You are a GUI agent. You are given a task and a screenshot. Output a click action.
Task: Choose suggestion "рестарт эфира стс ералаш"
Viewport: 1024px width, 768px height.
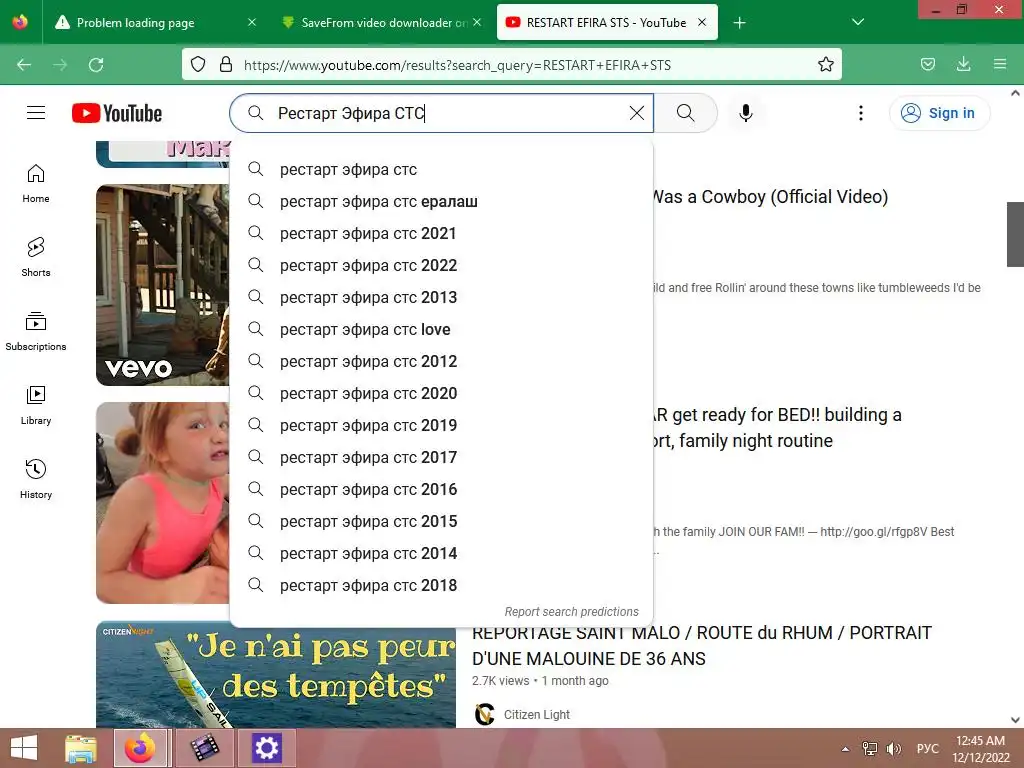[x=441, y=201]
